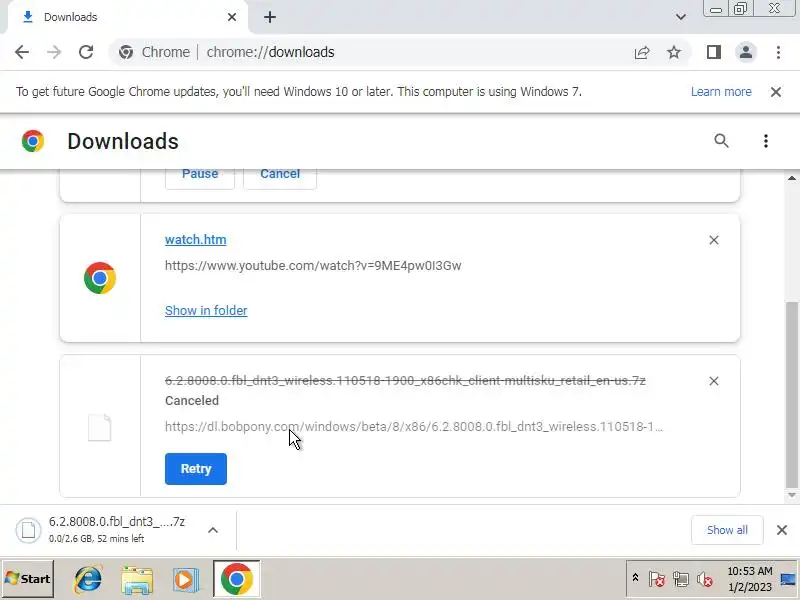Open Windows Media Player from taskbar
The image size is (800, 600).
186,580
